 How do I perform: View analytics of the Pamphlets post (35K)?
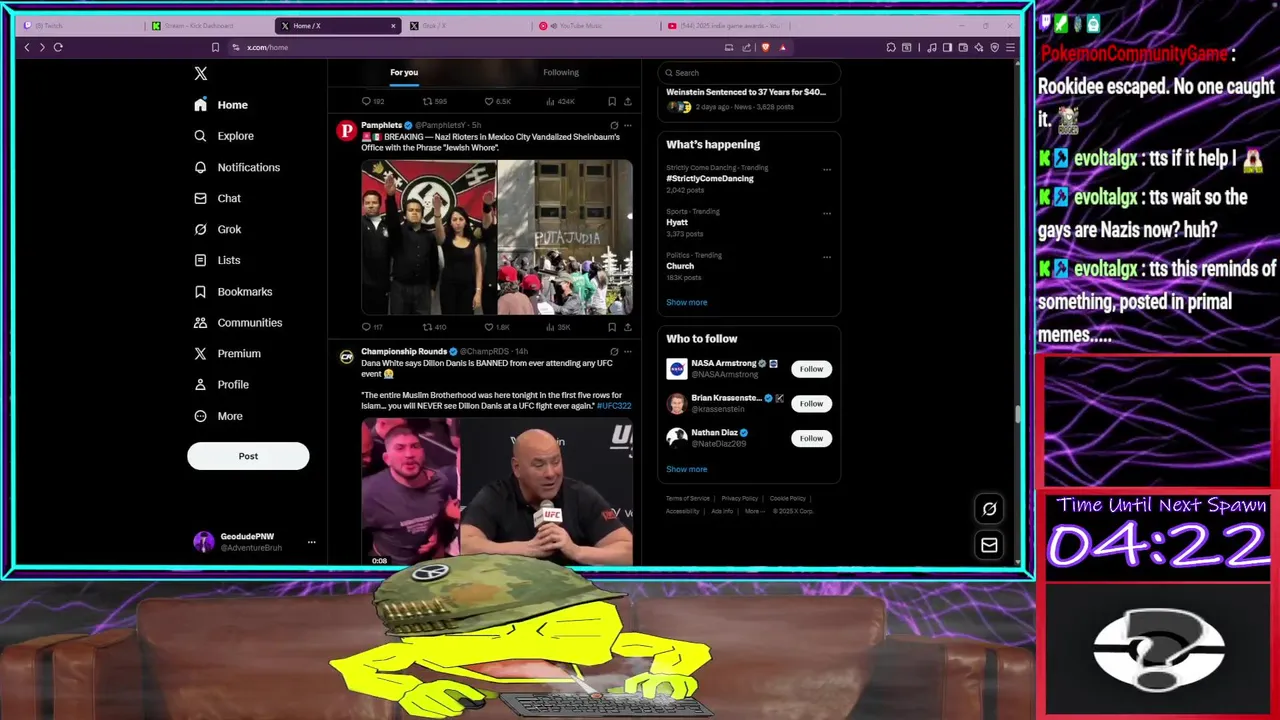(x=558, y=327)
